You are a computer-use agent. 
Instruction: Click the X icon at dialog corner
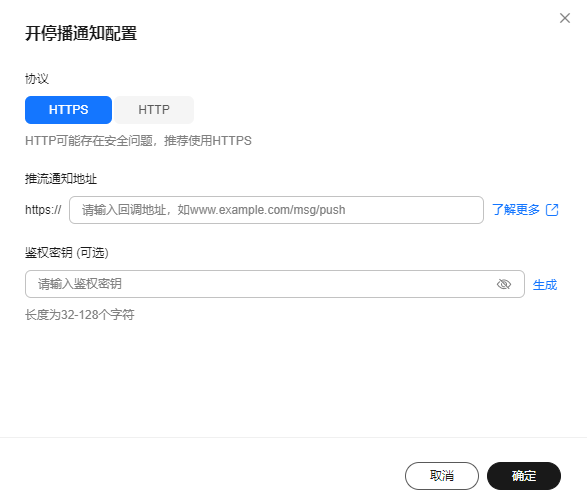pos(565,18)
